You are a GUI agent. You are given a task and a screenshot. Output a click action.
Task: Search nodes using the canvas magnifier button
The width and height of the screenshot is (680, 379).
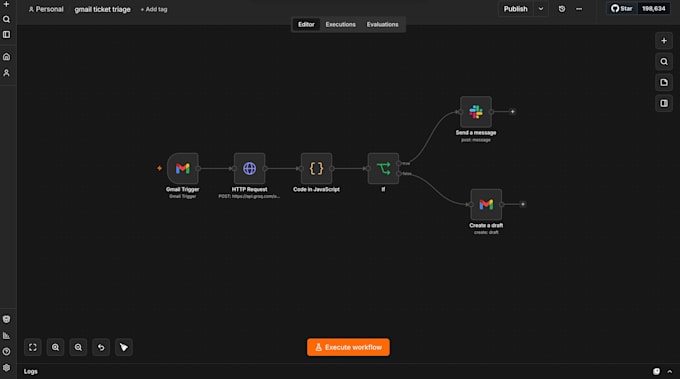click(x=664, y=62)
